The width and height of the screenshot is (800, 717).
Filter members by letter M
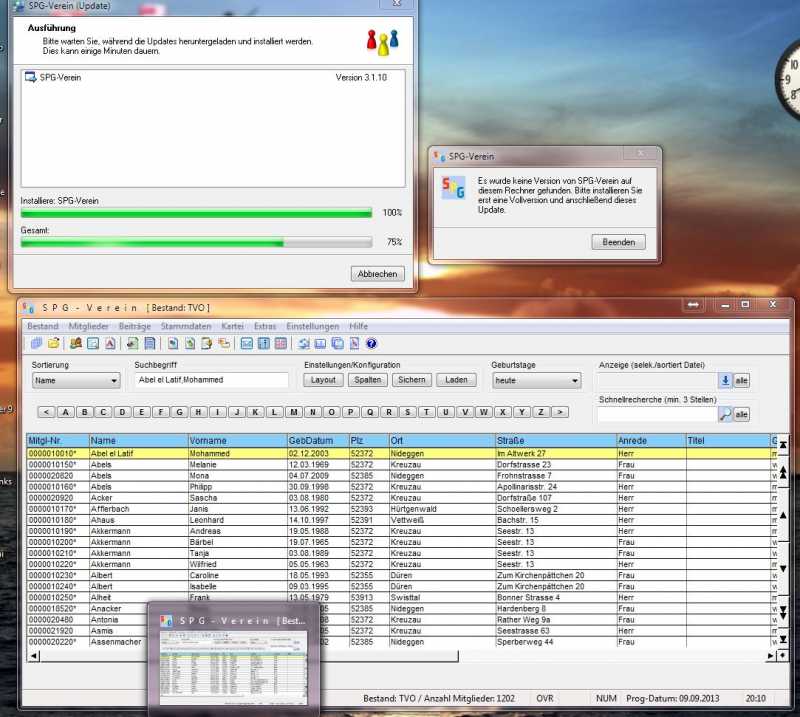coord(293,412)
